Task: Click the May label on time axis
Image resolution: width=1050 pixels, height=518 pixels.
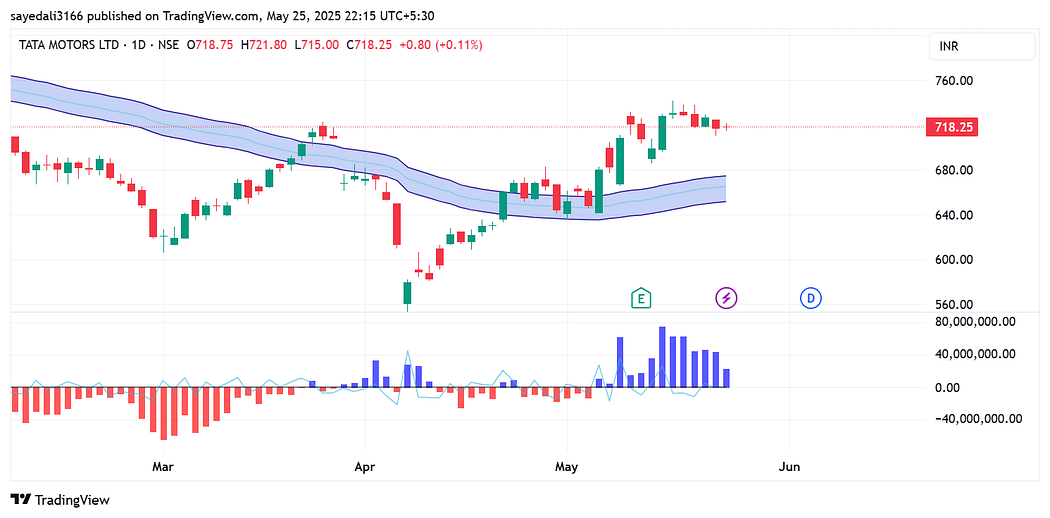Action: pyautogui.click(x=567, y=466)
